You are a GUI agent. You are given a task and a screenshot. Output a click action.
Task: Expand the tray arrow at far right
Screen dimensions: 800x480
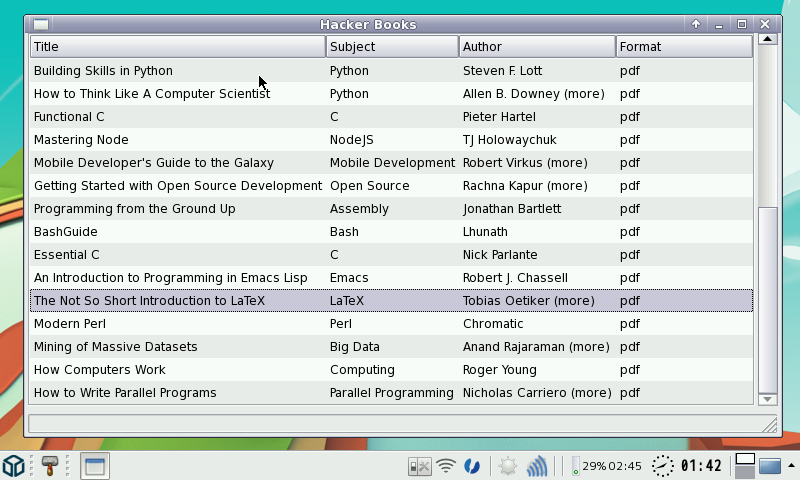click(x=791, y=465)
